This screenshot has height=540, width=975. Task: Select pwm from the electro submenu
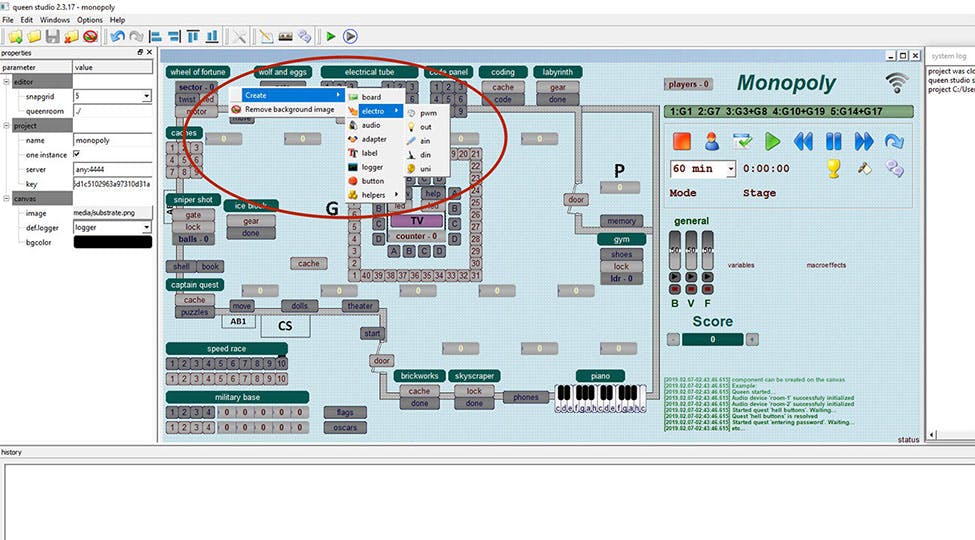(x=428, y=113)
